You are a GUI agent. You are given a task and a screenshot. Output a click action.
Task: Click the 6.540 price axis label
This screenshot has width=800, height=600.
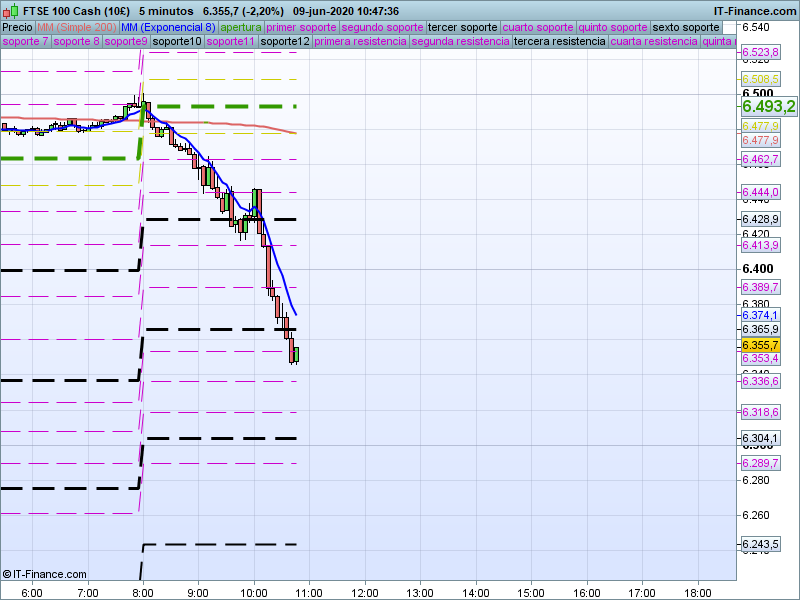756,27
